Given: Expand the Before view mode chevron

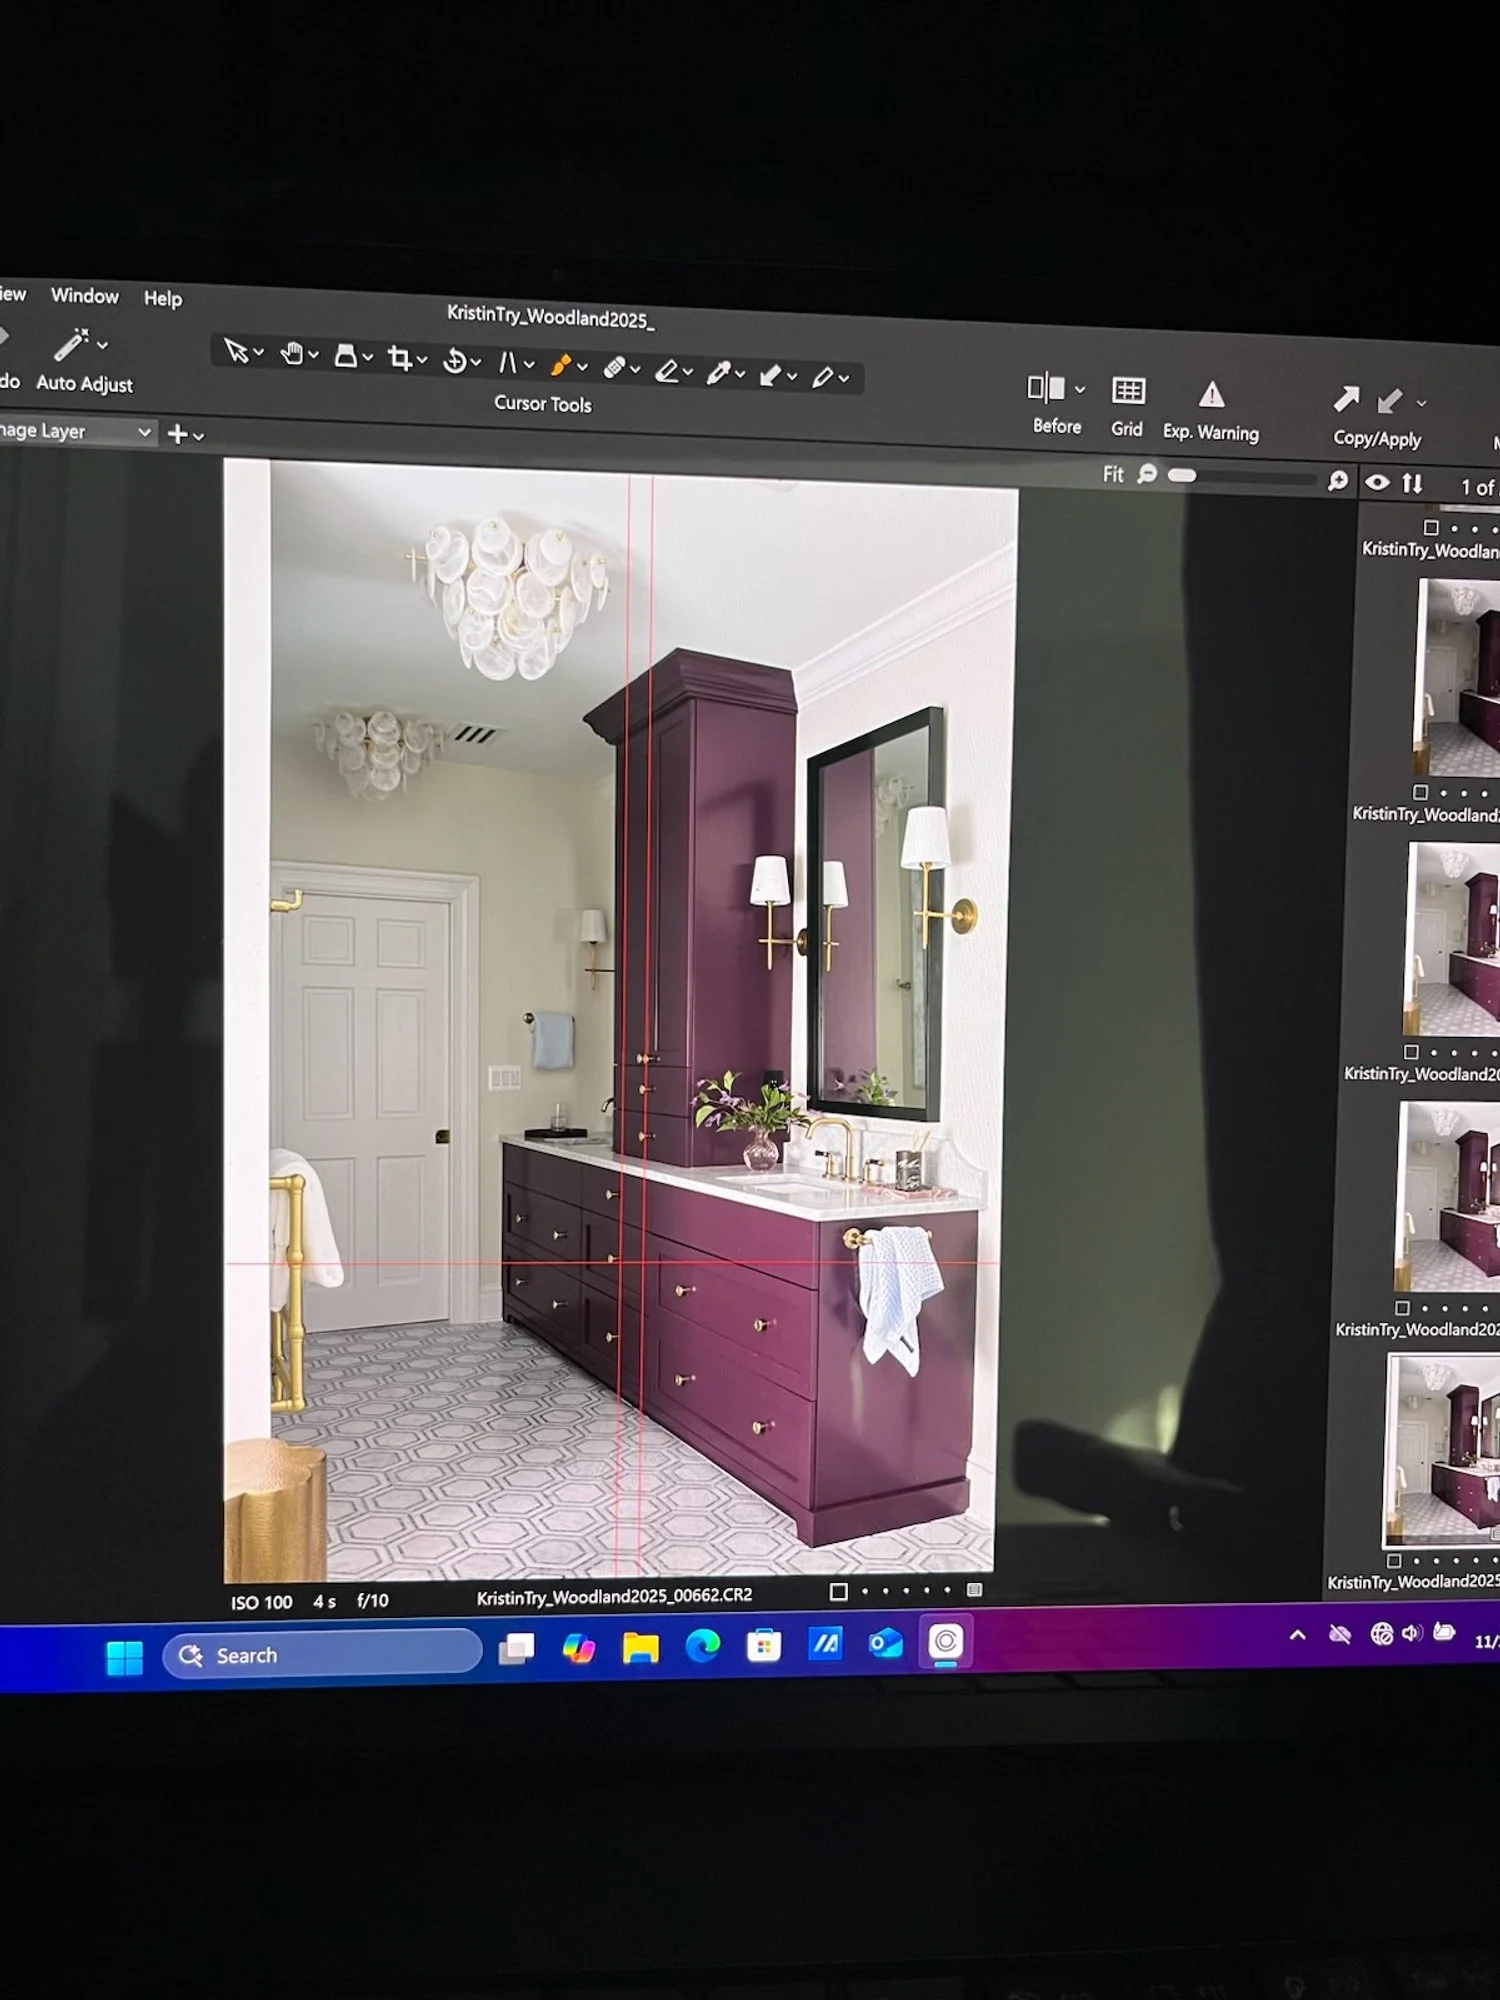Looking at the screenshot, I should pyautogui.click(x=1080, y=390).
